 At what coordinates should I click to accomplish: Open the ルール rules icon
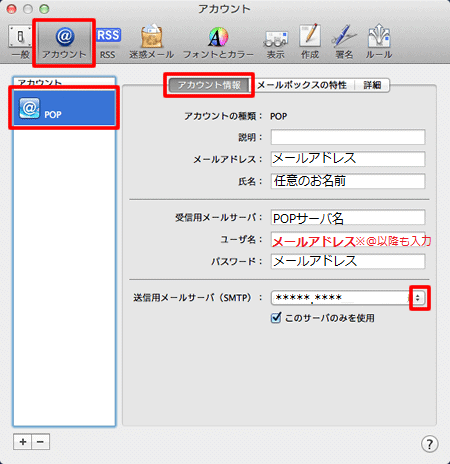(x=379, y=42)
